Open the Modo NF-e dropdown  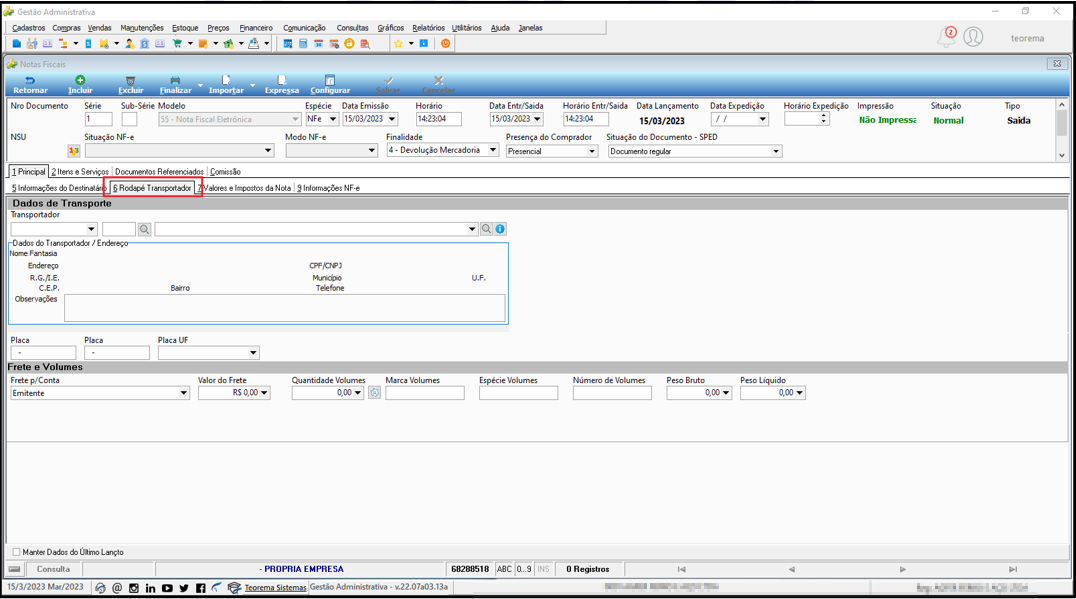[371, 150]
